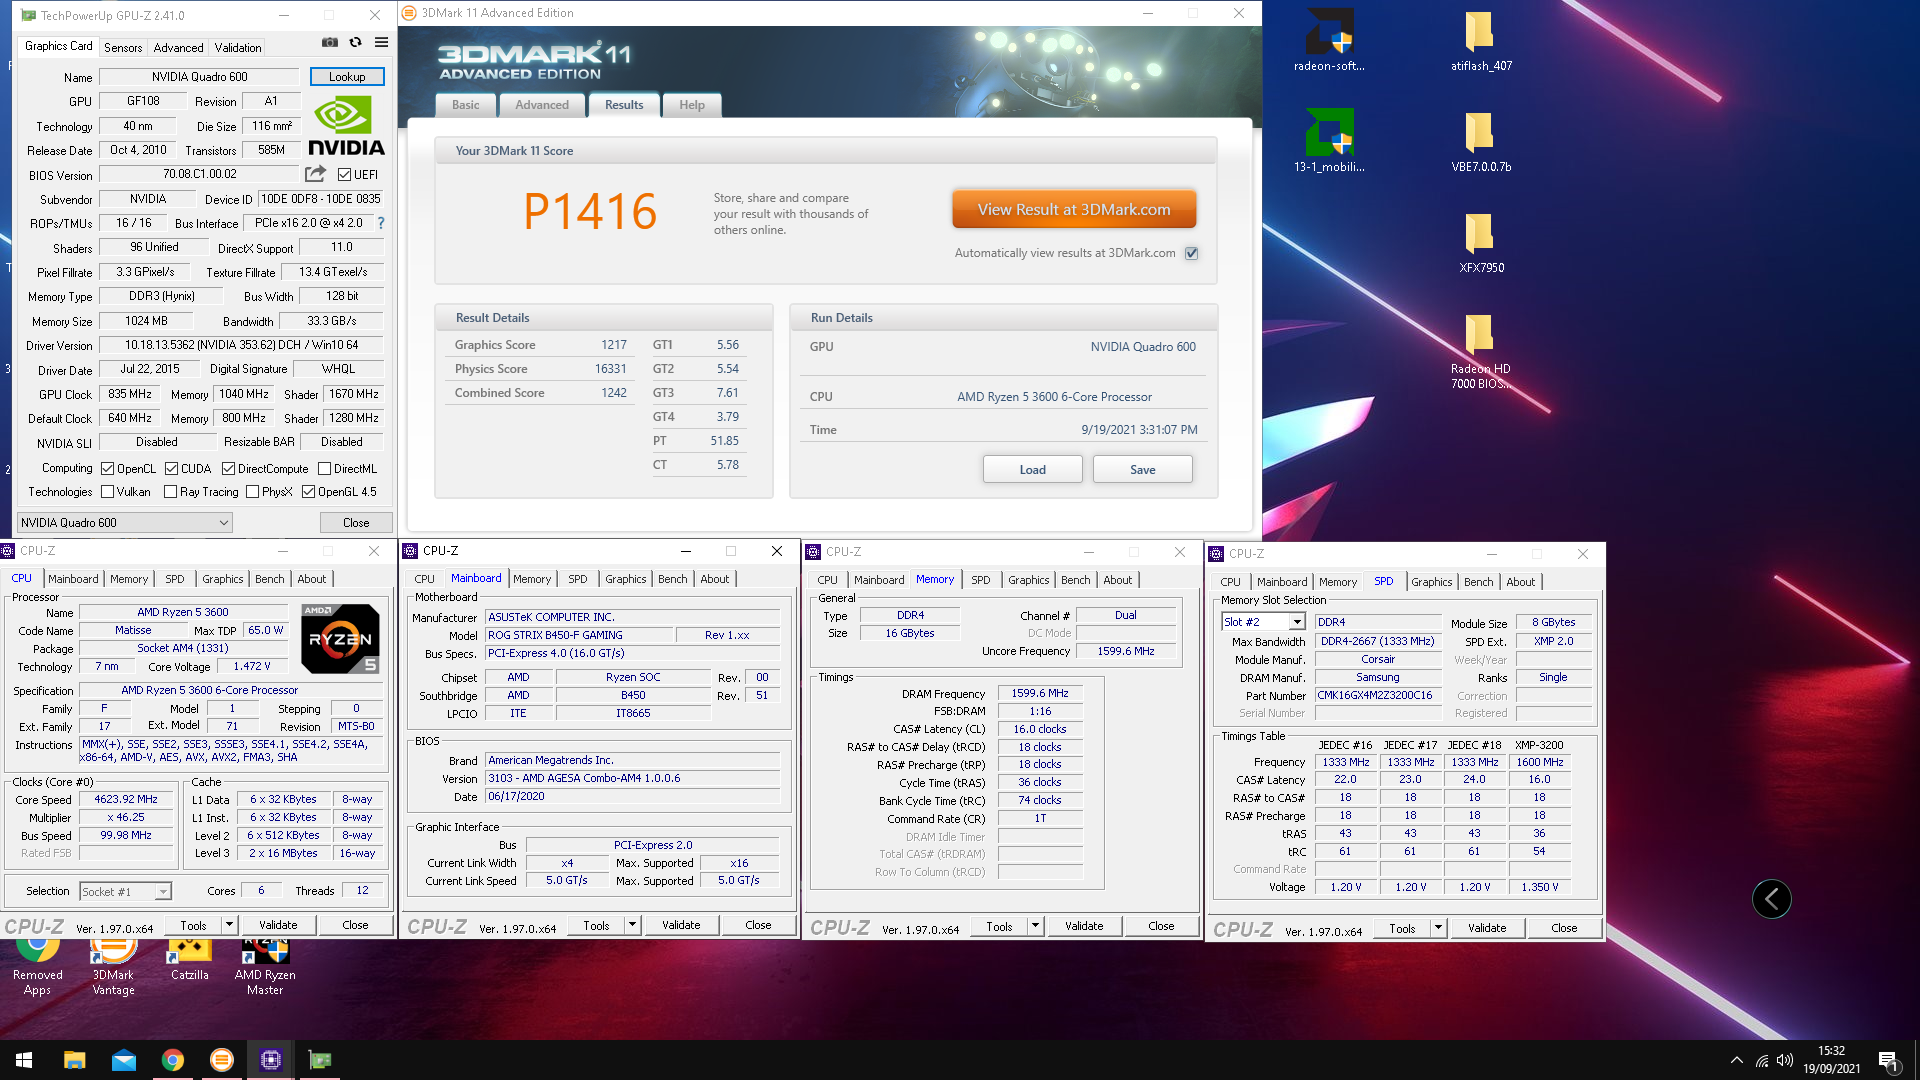Image resolution: width=1920 pixels, height=1080 pixels.
Task: Expand Tools arrow in CPU-Z CPU window
Action: coord(229,925)
